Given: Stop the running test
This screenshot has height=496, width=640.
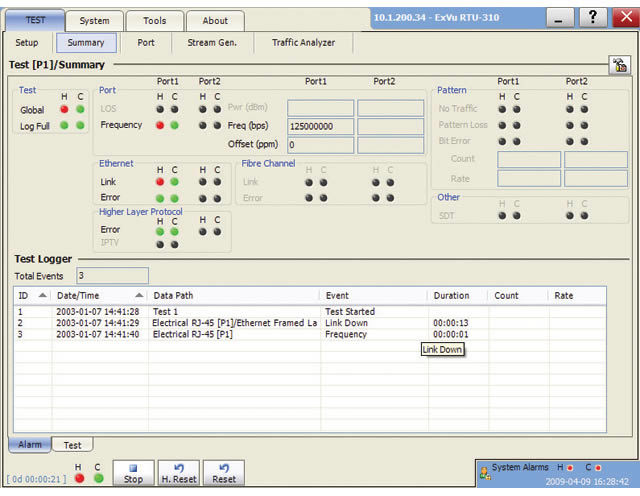Looking at the screenshot, I should point(133,473).
